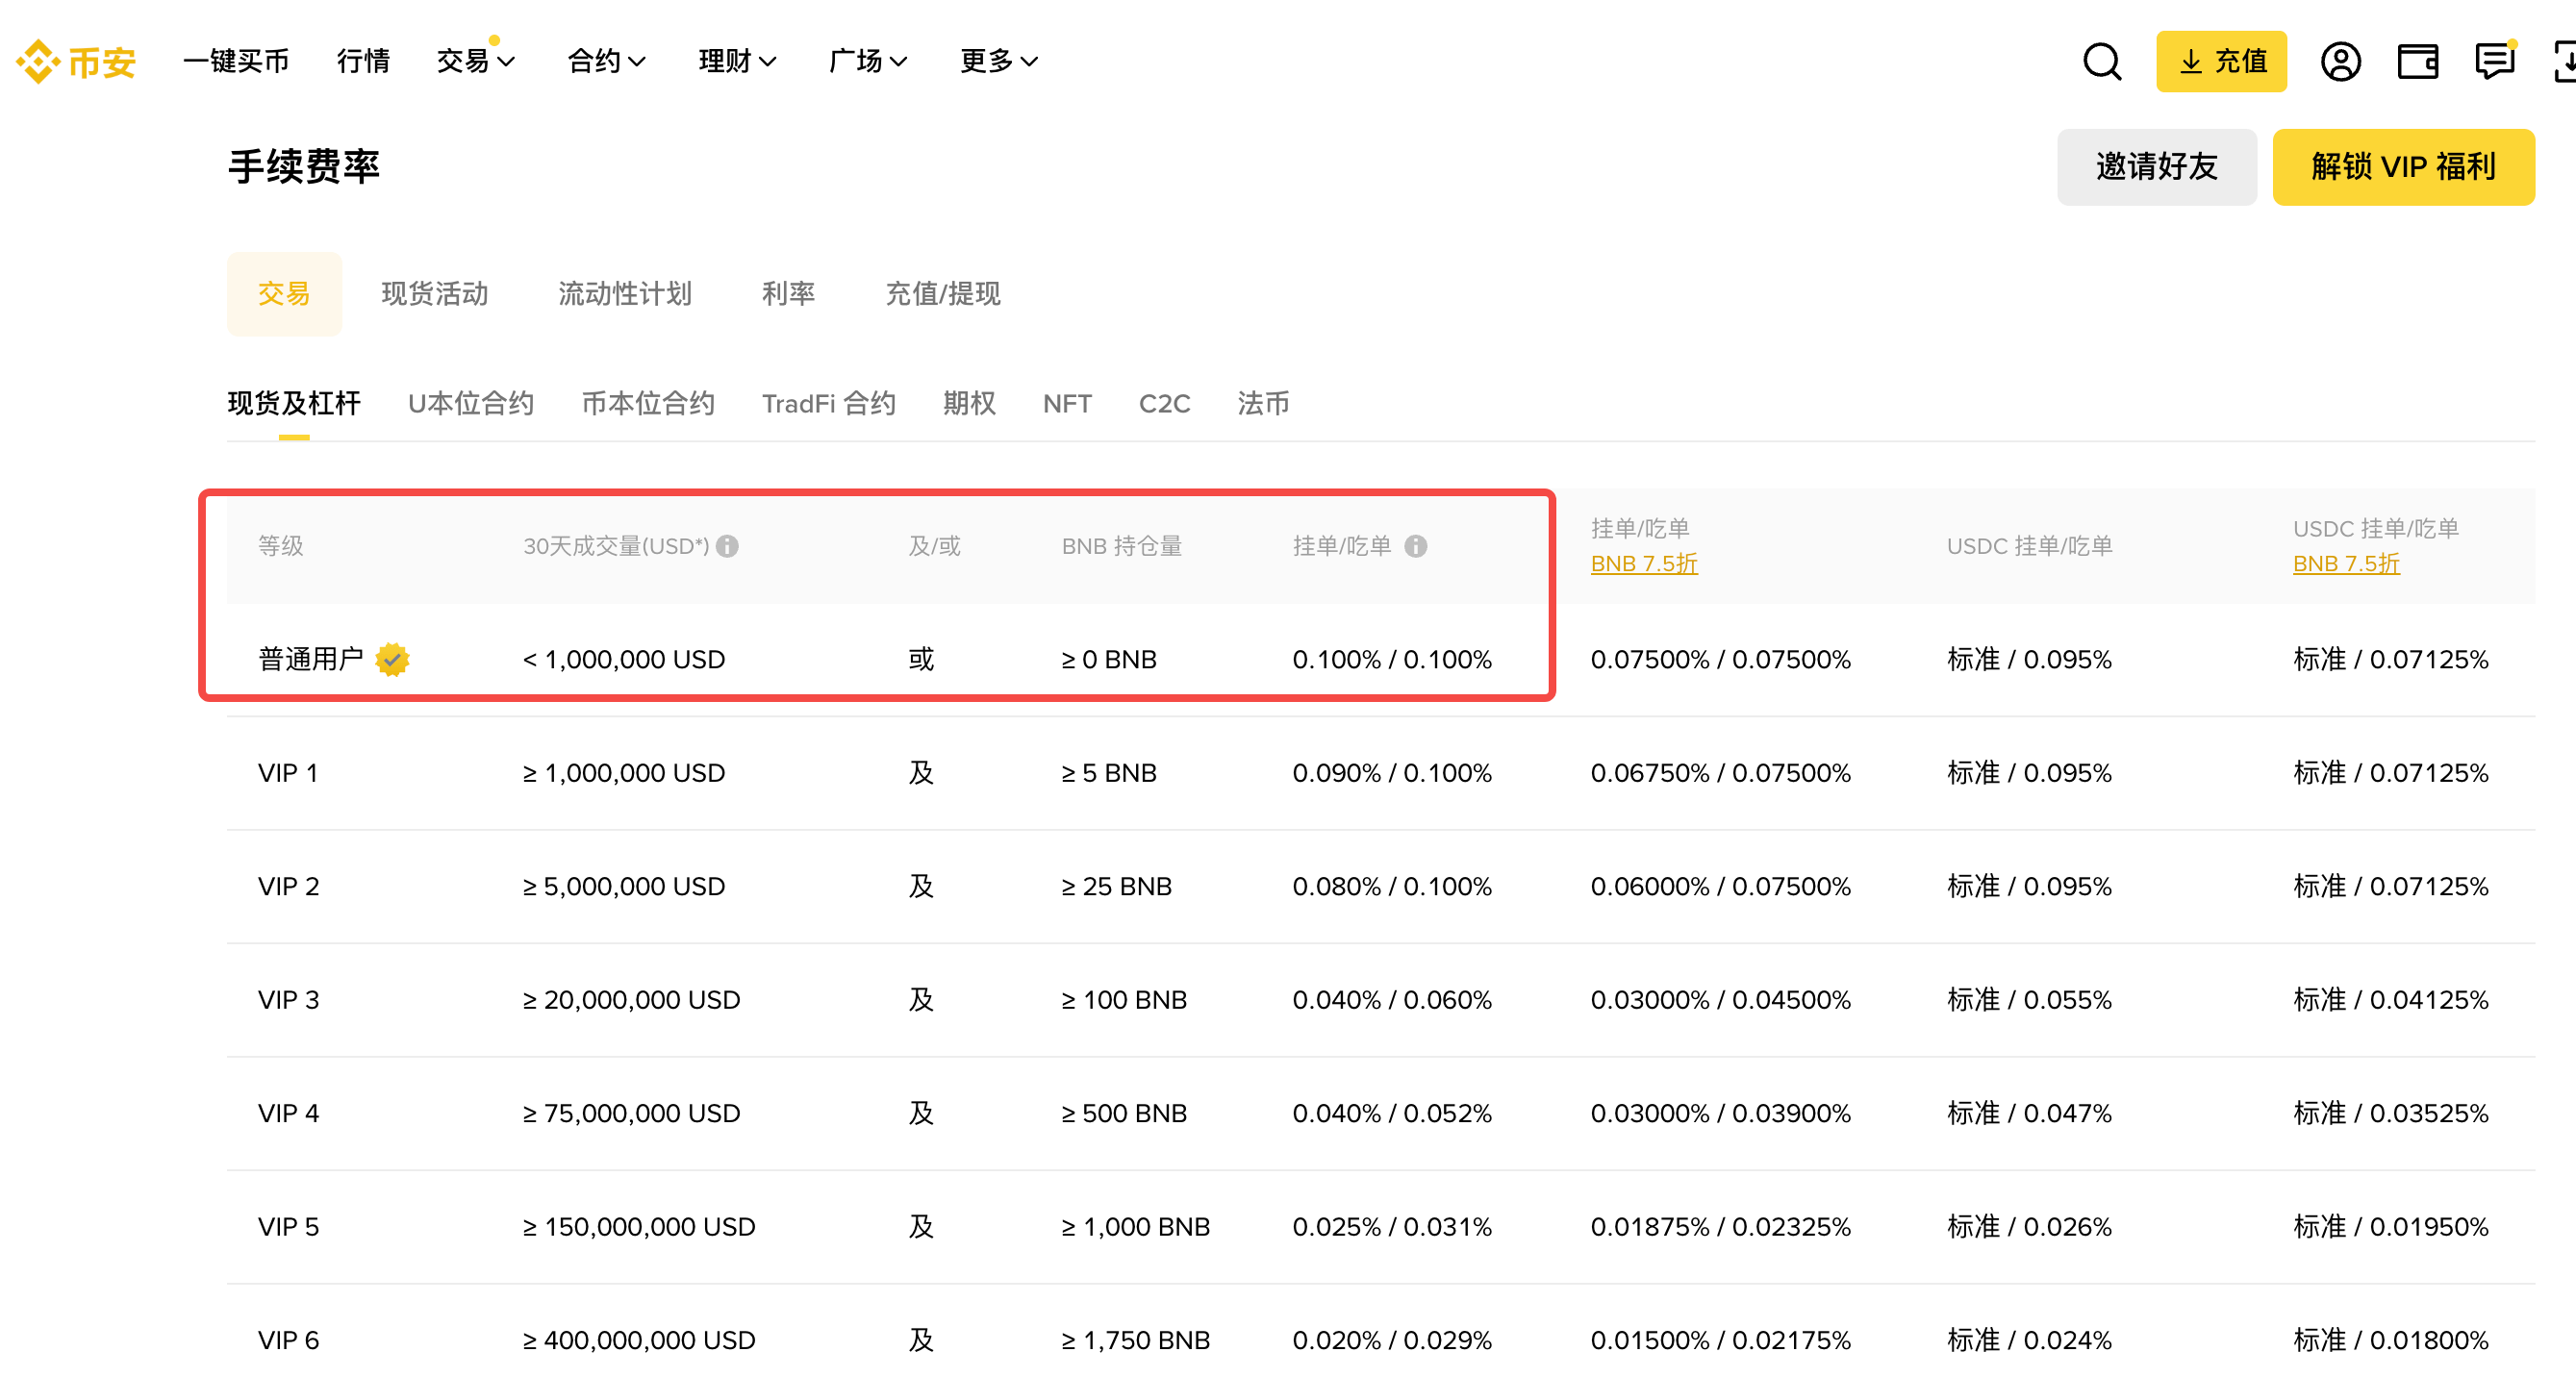
Task: Open the search icon
Action: [x=2101, y=61]
